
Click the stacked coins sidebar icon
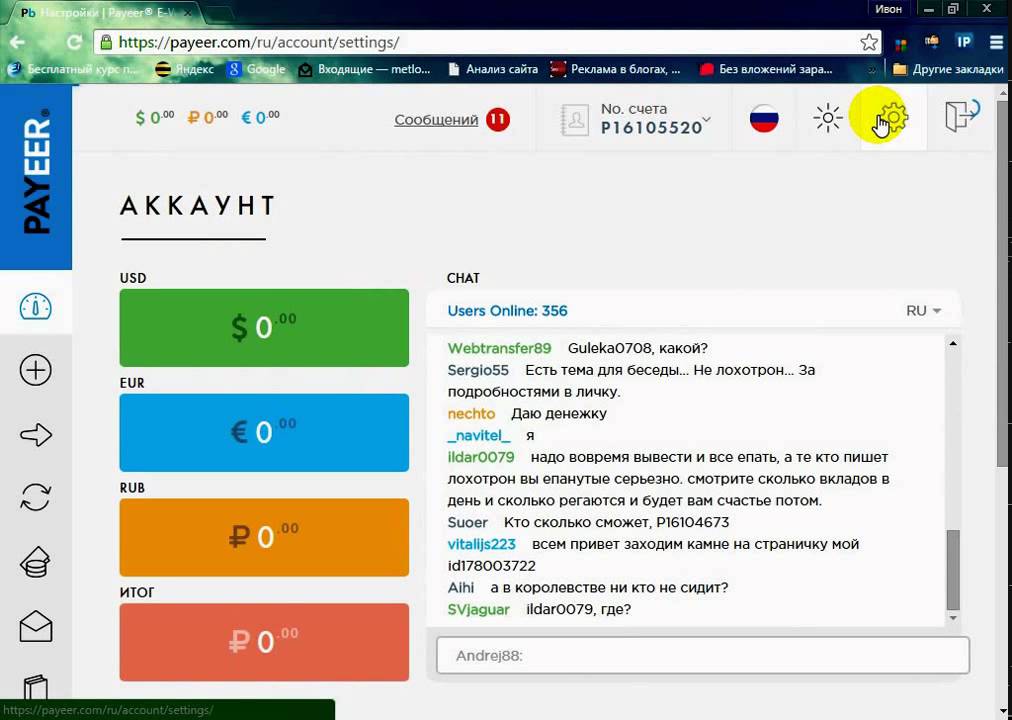tap(35, 562)
